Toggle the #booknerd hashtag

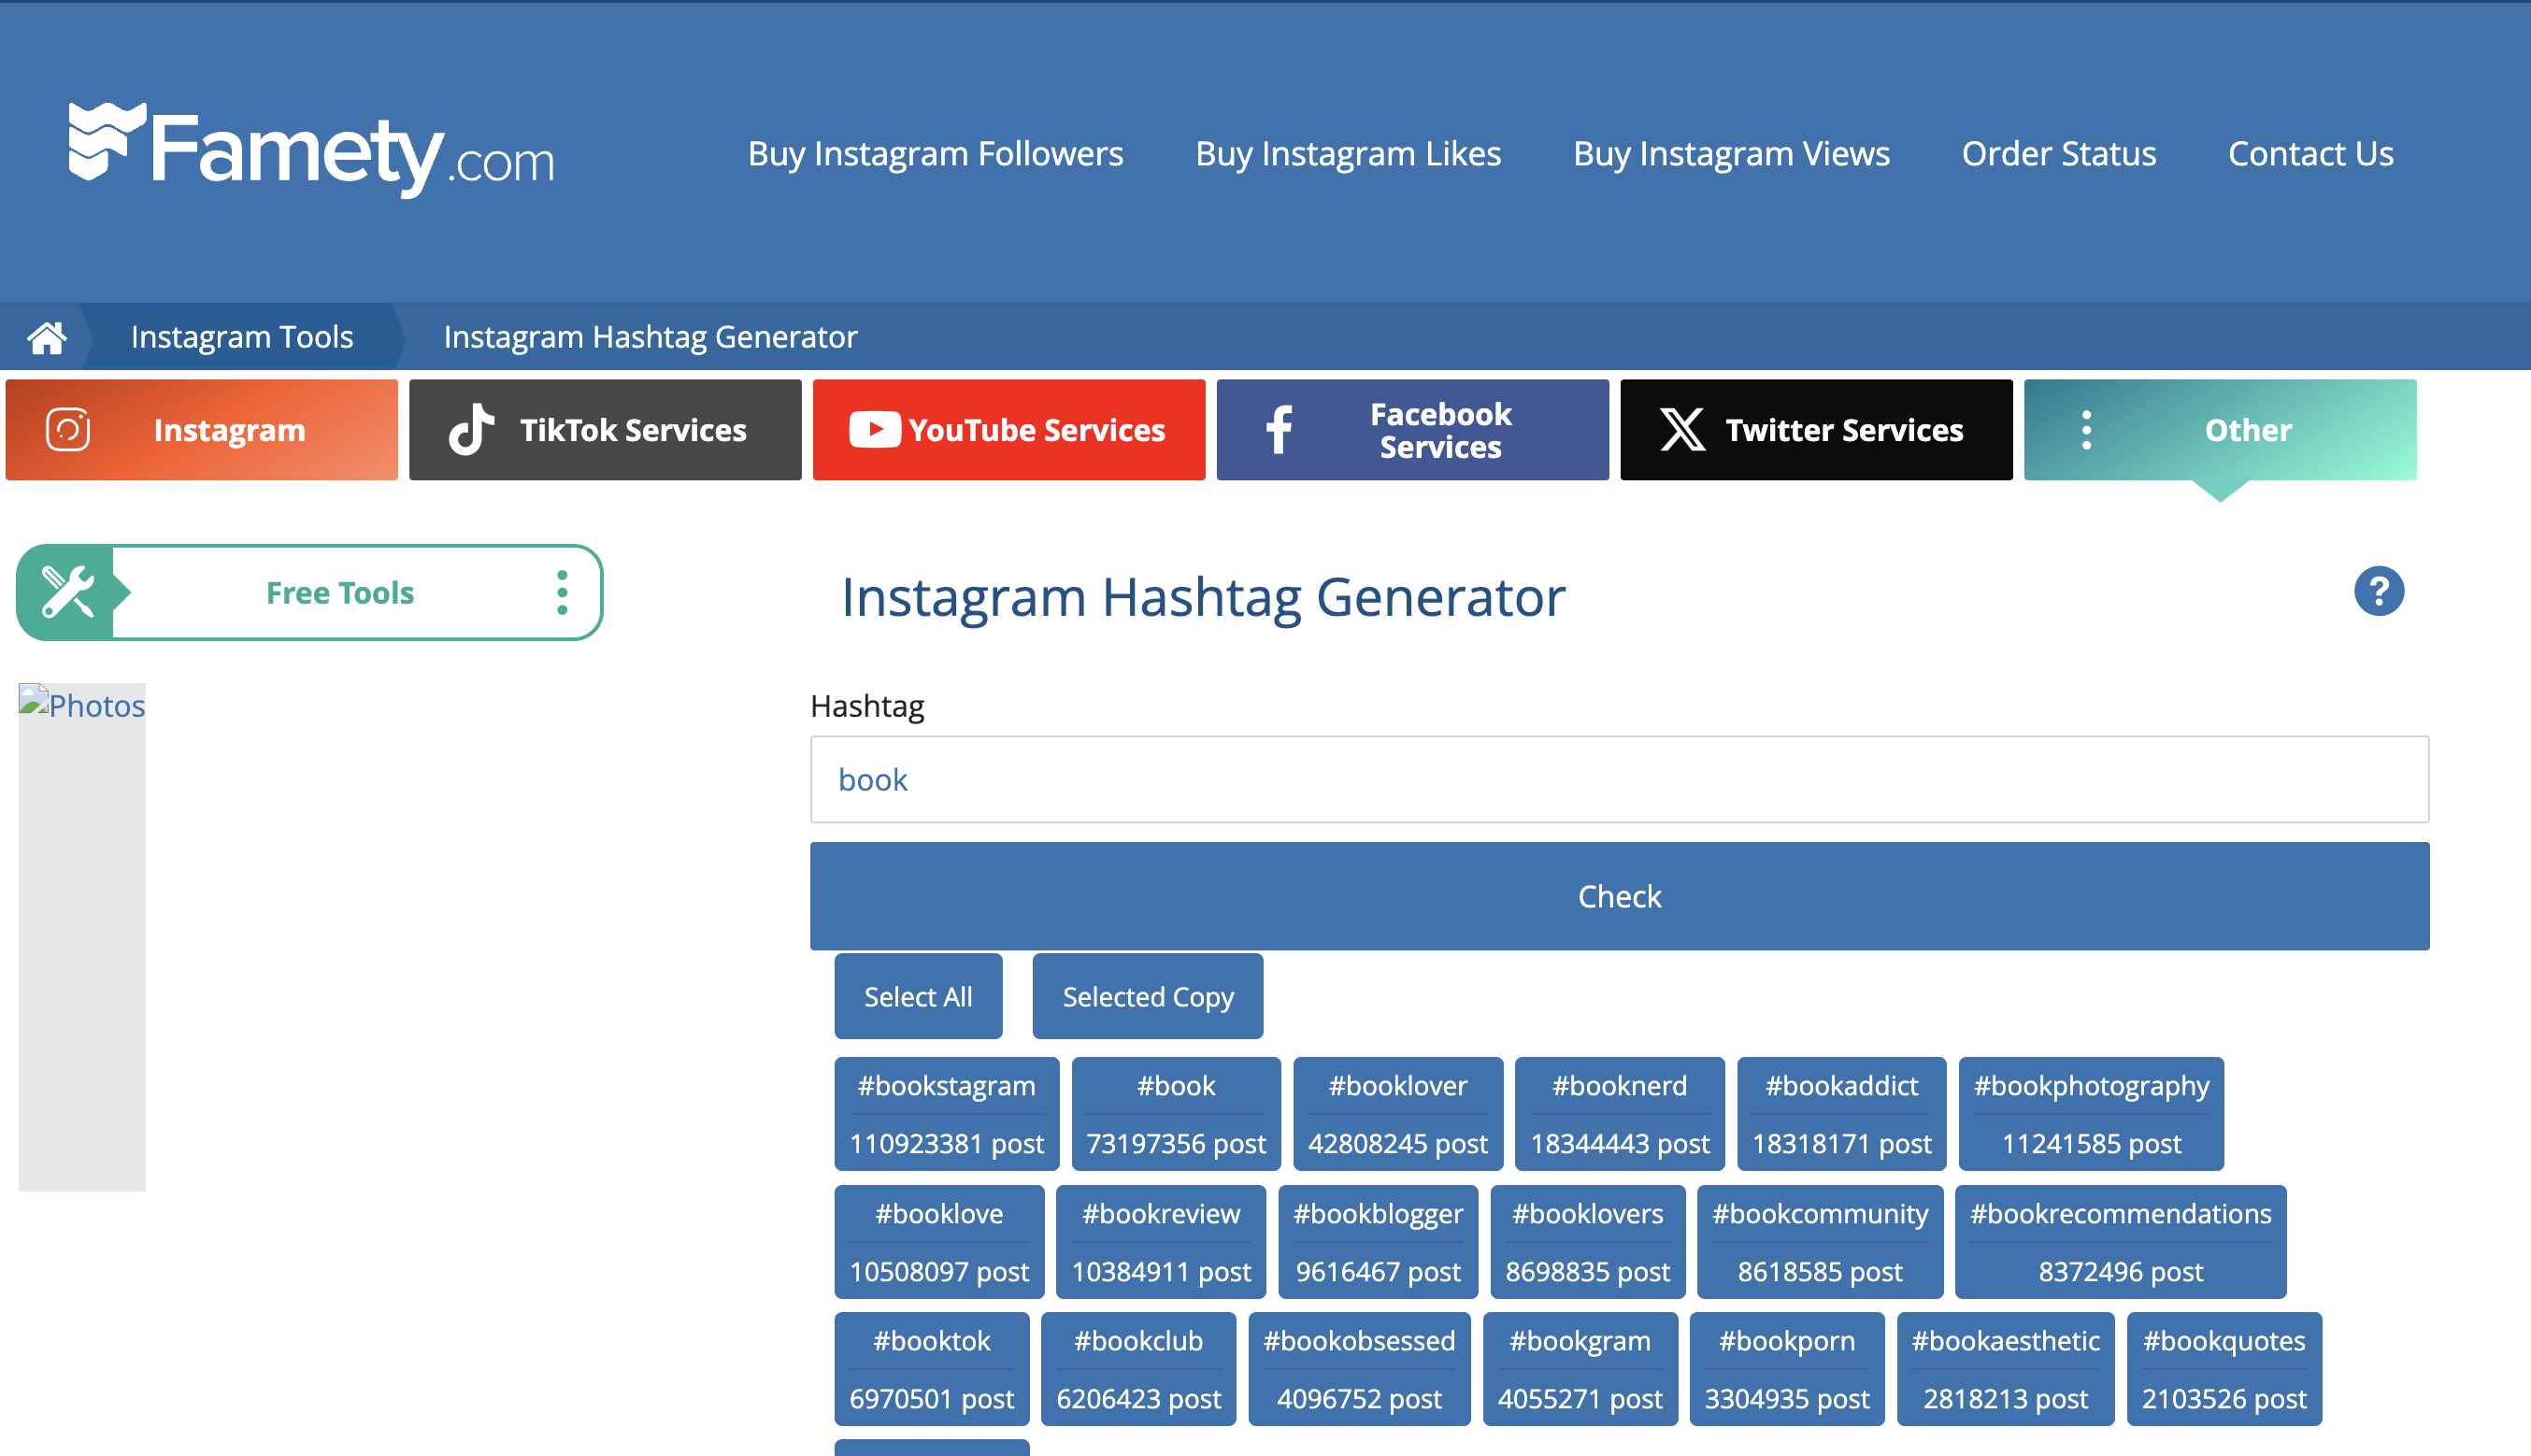click(1620, 1114)
